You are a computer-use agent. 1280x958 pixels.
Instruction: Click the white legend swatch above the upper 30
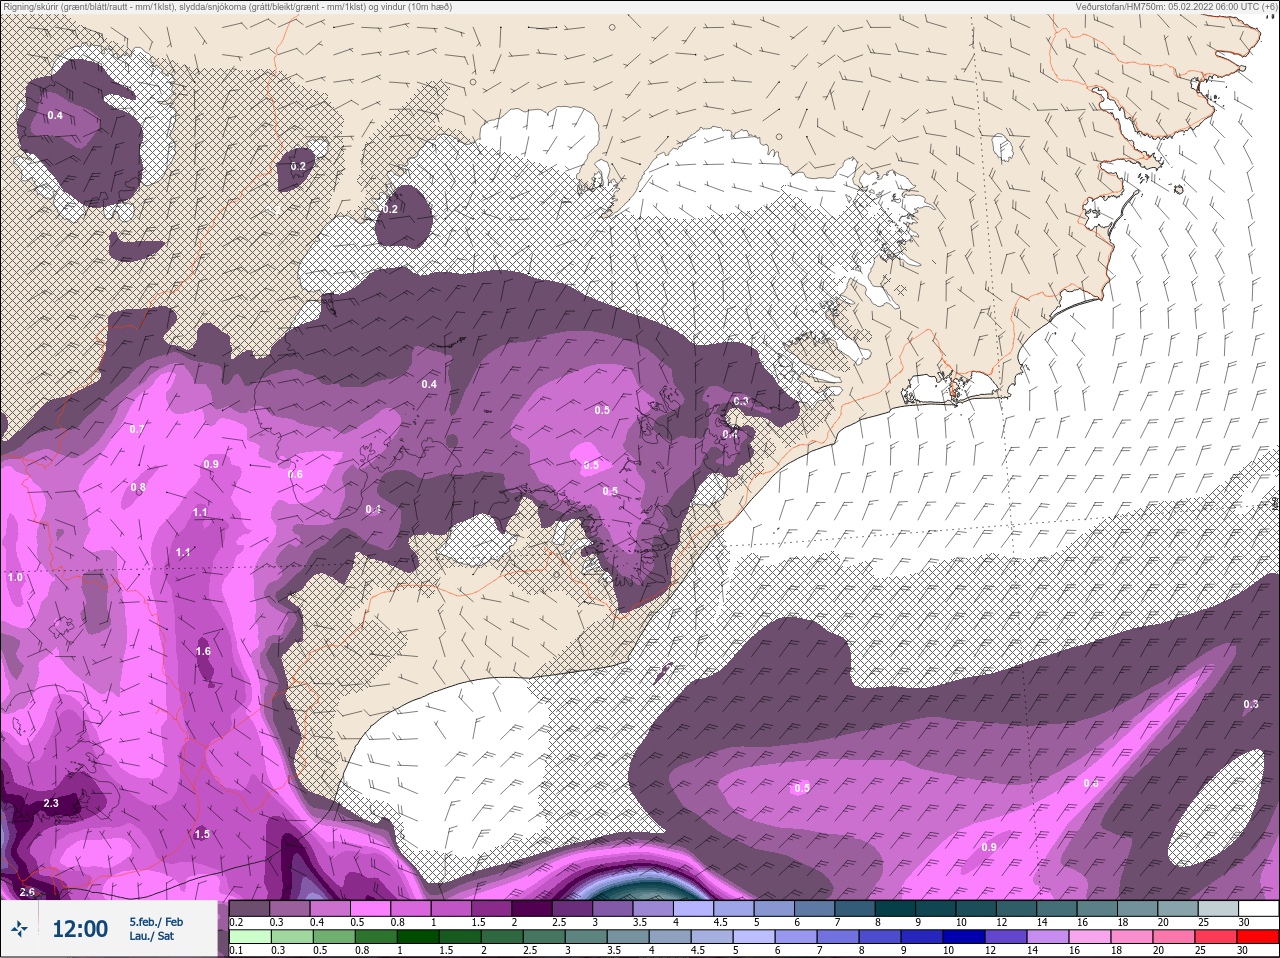(1258, 908)
